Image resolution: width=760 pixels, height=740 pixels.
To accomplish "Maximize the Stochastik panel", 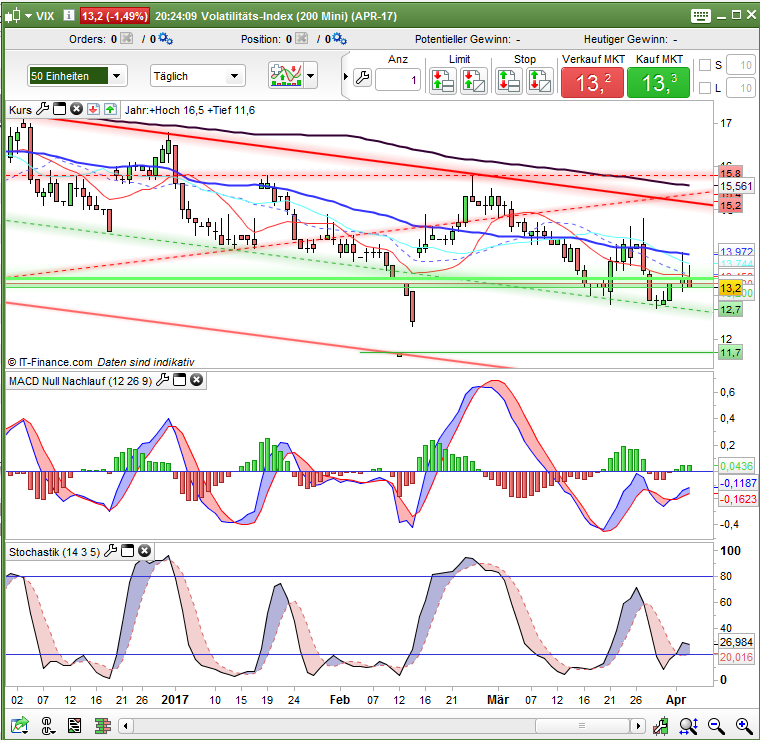I will [127, 551].
